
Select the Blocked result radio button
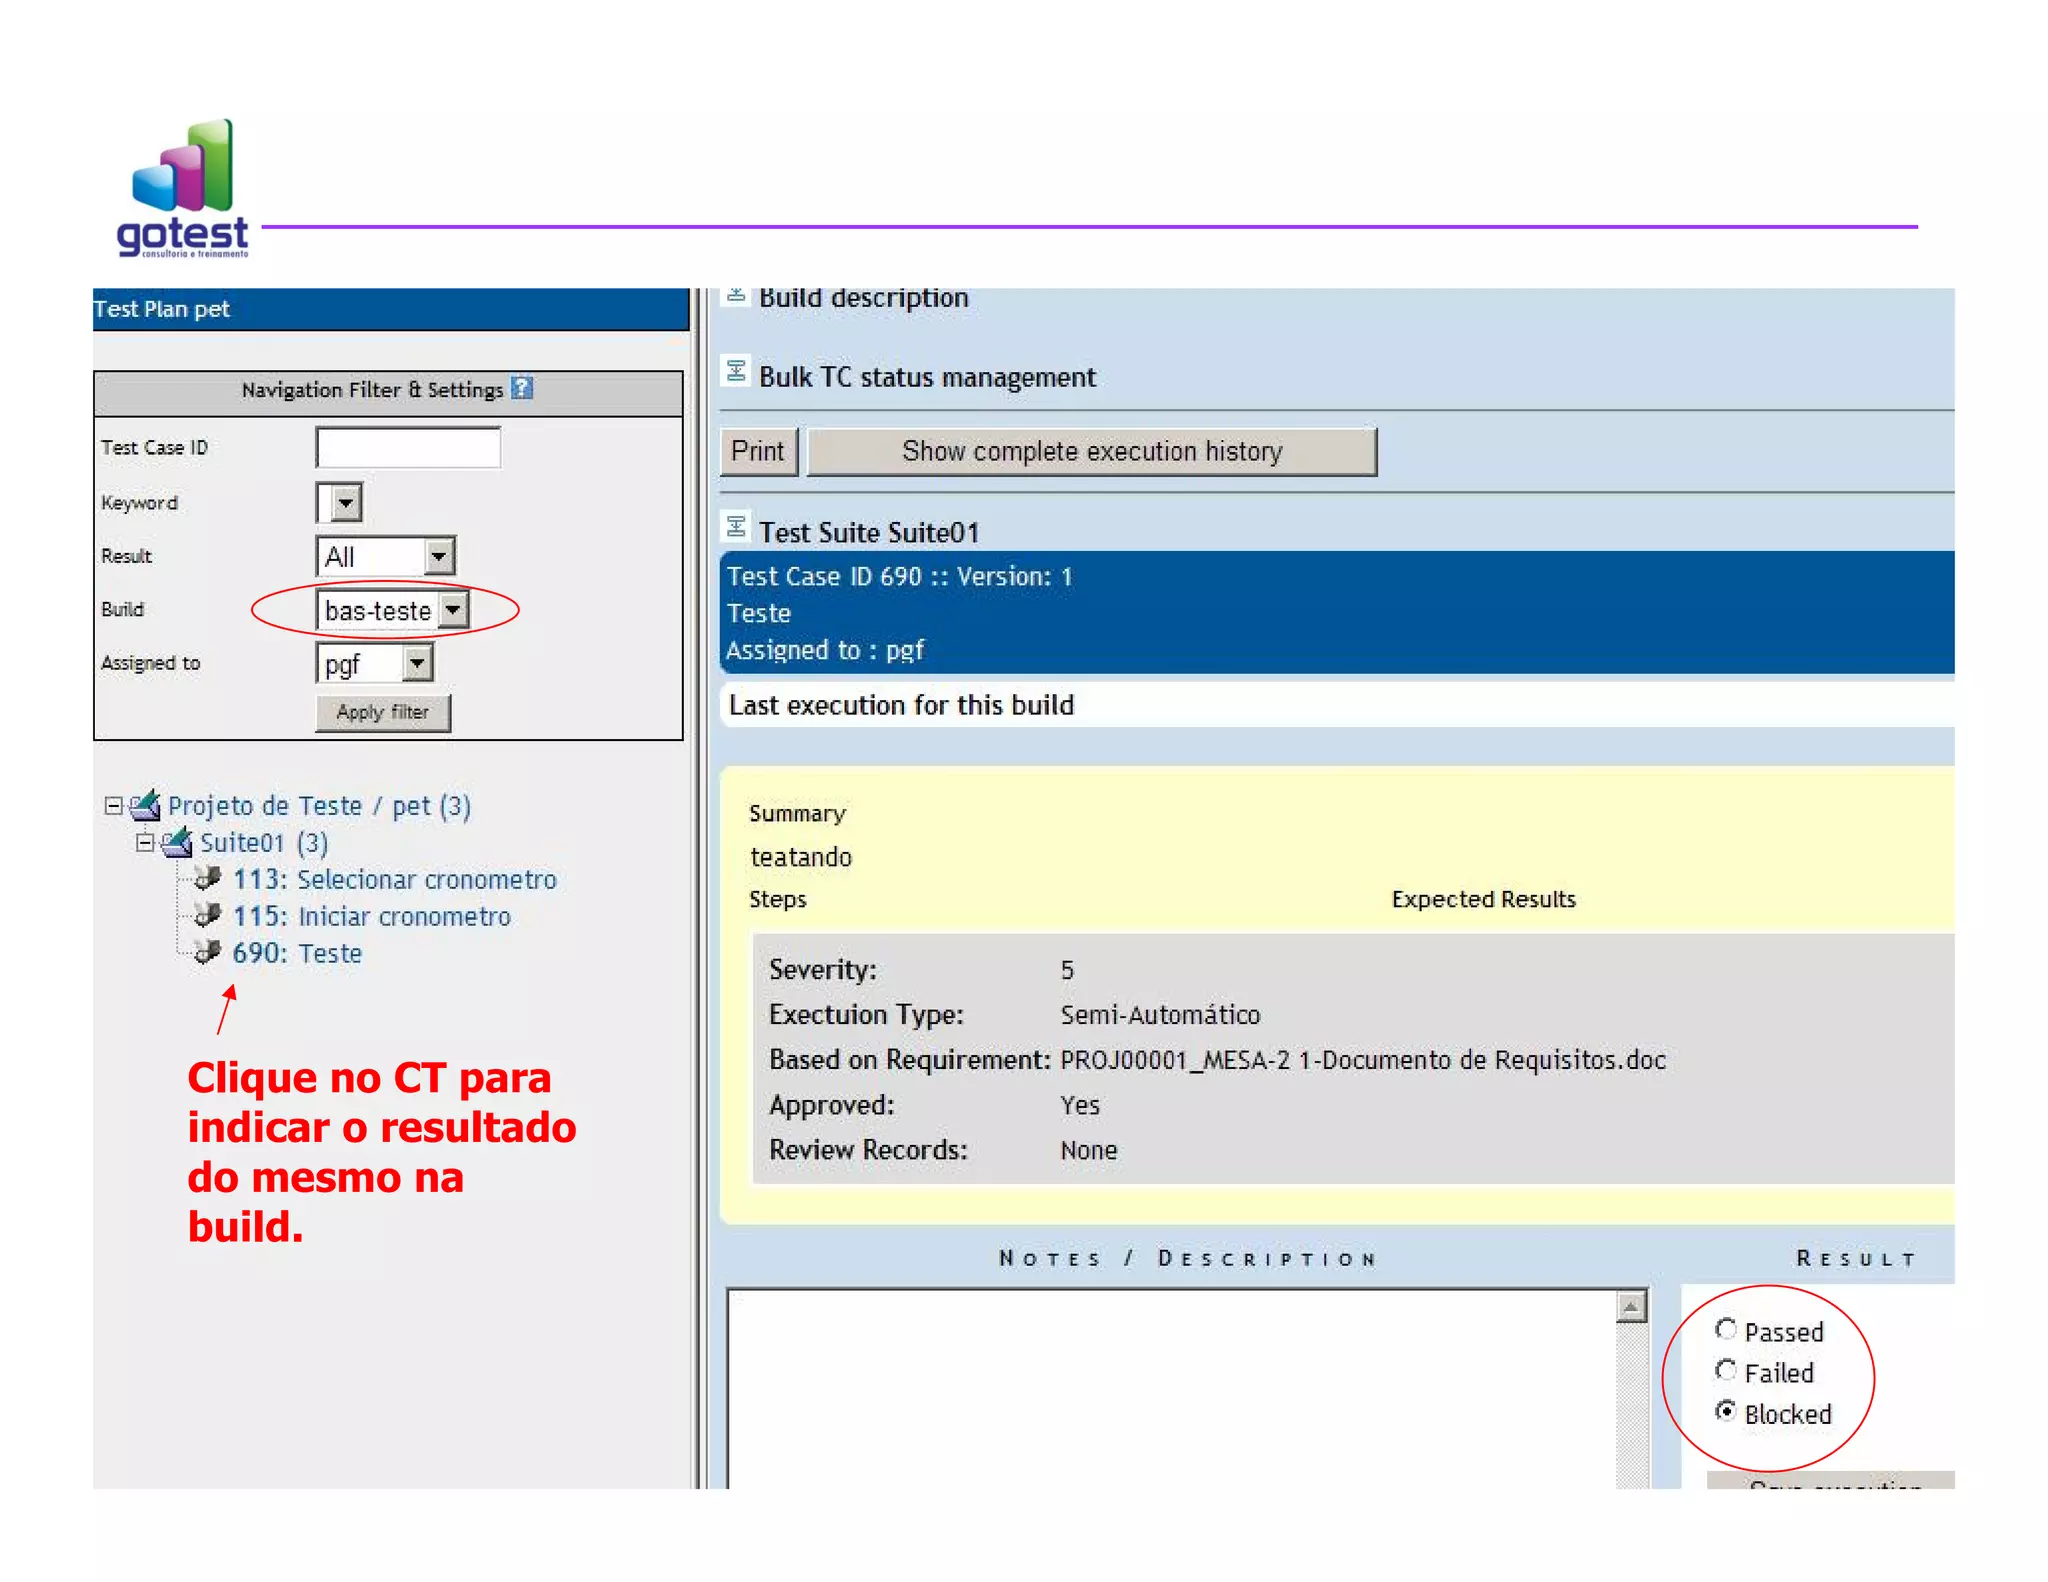click(x=1725, y=1411)
